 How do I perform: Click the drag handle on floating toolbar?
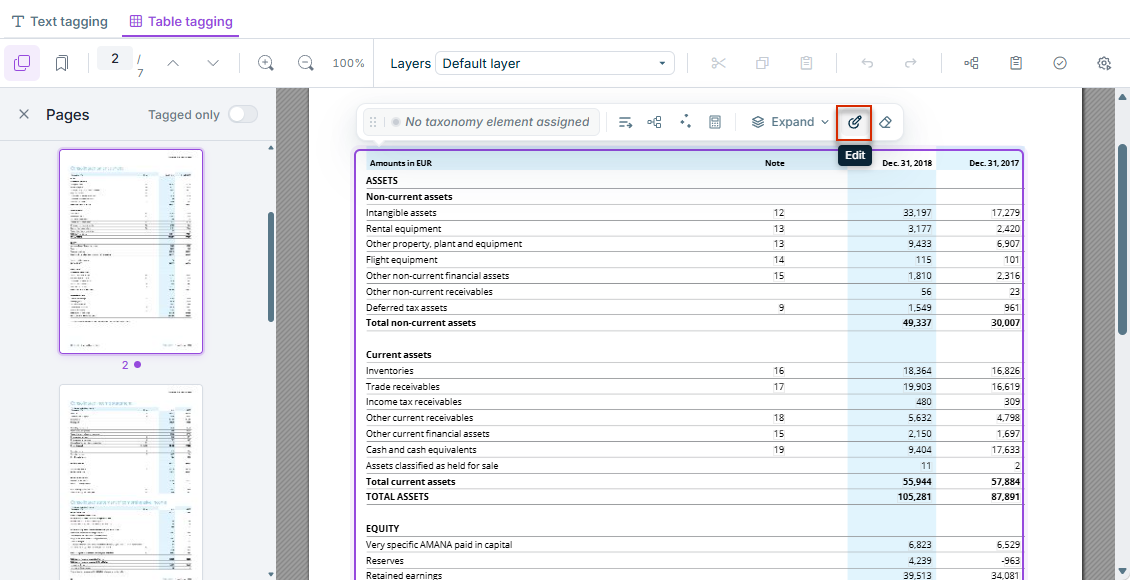[x=373, y=122]
